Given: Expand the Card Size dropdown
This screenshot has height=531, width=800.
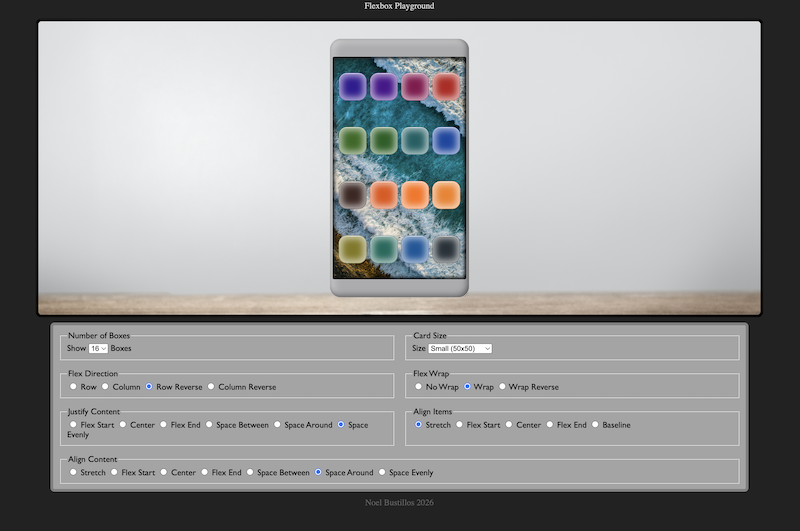Looking at the screenshot, I should pyautogui.click(x=460, y=349).
